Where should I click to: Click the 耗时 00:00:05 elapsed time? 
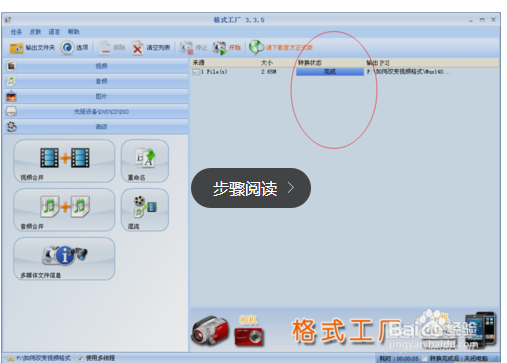coord(399,359)
